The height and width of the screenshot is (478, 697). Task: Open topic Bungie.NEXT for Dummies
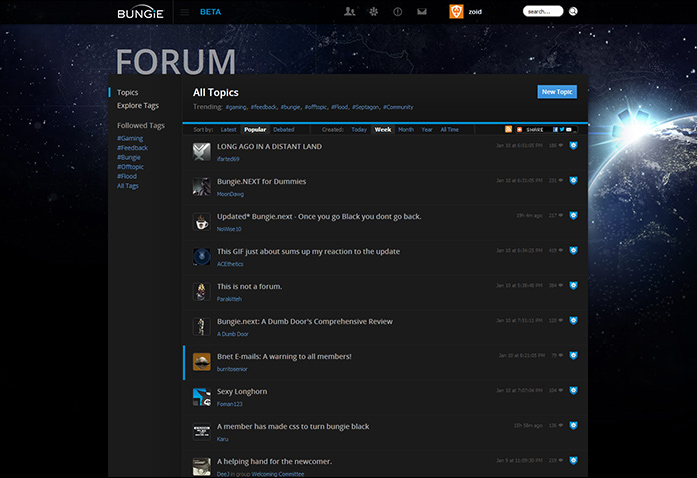261,181
